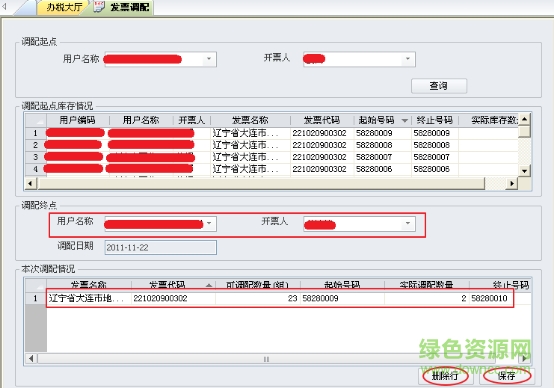This screenshot has height=388, width=554.
Task: Click 实际调配数量 column header
Action: pyautogui.click(x=426, y=285)
